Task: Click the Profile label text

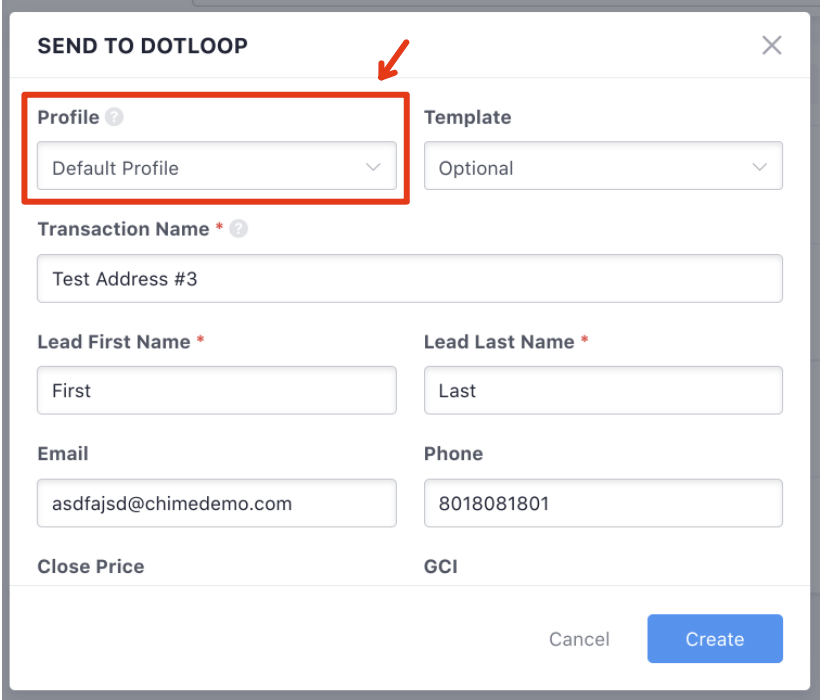Action: [68, 117]
